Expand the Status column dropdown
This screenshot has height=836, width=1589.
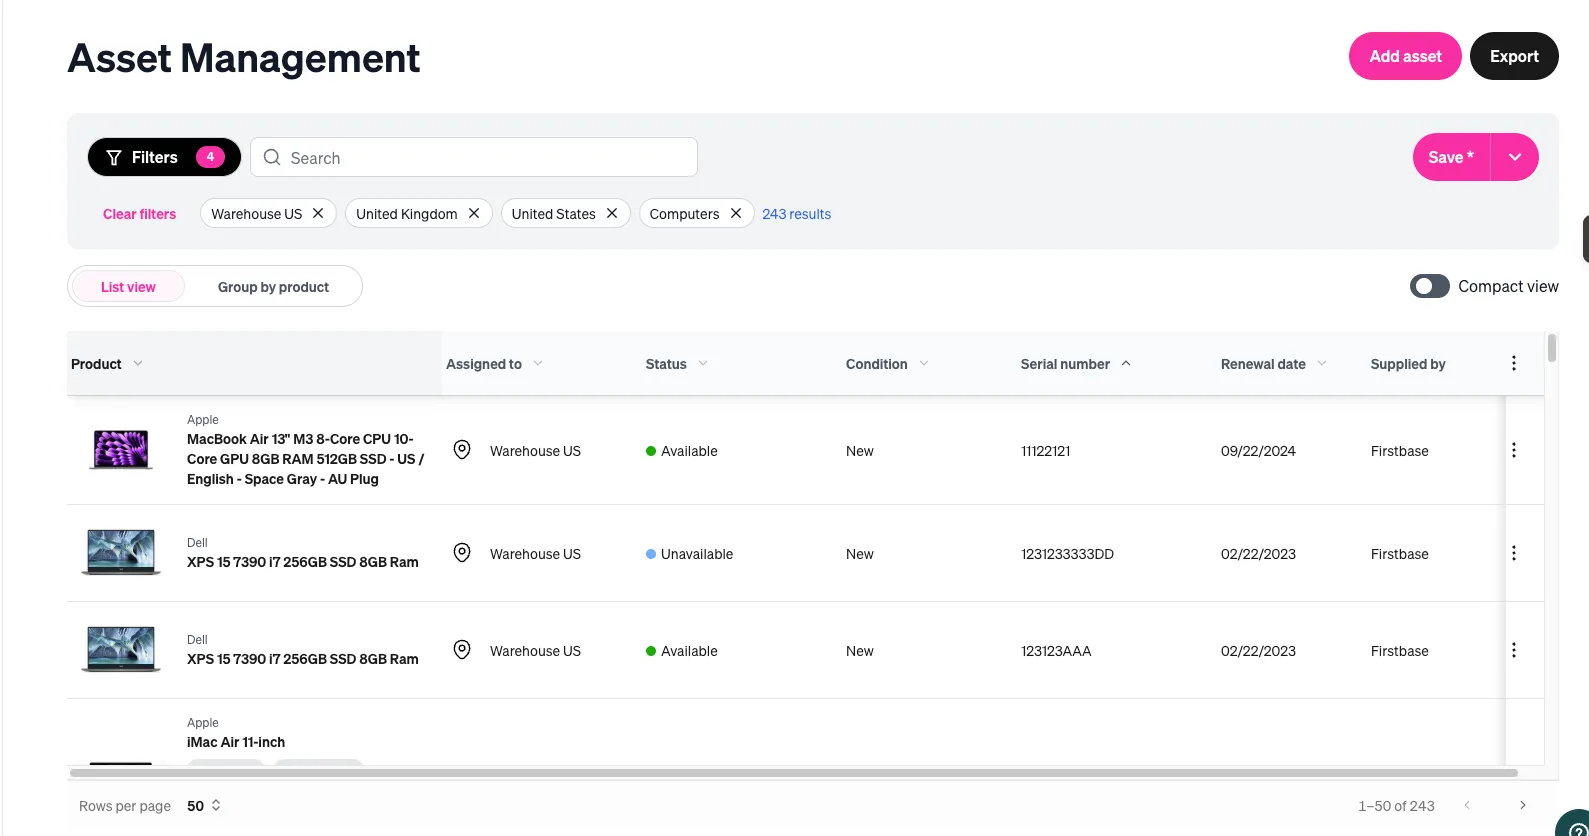[x=703, y=364]
